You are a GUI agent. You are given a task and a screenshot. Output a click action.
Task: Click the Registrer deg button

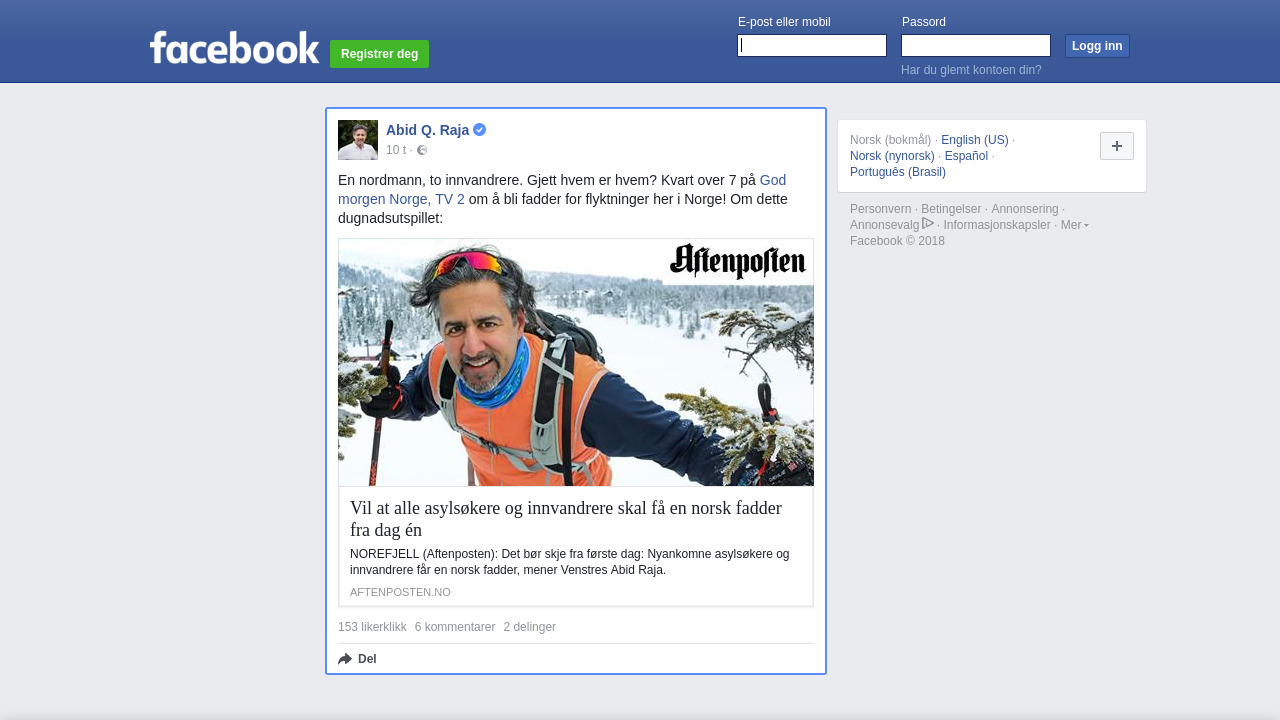click(379, 54)
